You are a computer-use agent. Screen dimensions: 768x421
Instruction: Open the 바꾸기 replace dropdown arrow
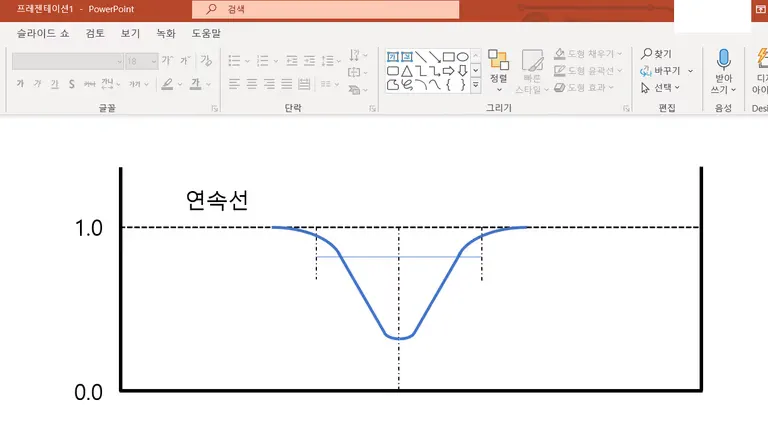coord(691,71)
